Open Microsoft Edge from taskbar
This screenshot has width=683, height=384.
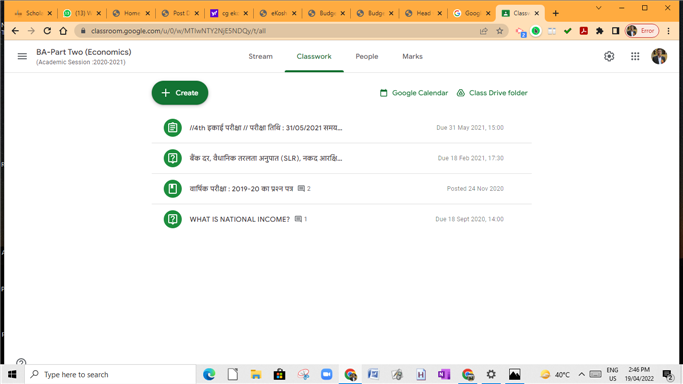[x=209, y=374]
